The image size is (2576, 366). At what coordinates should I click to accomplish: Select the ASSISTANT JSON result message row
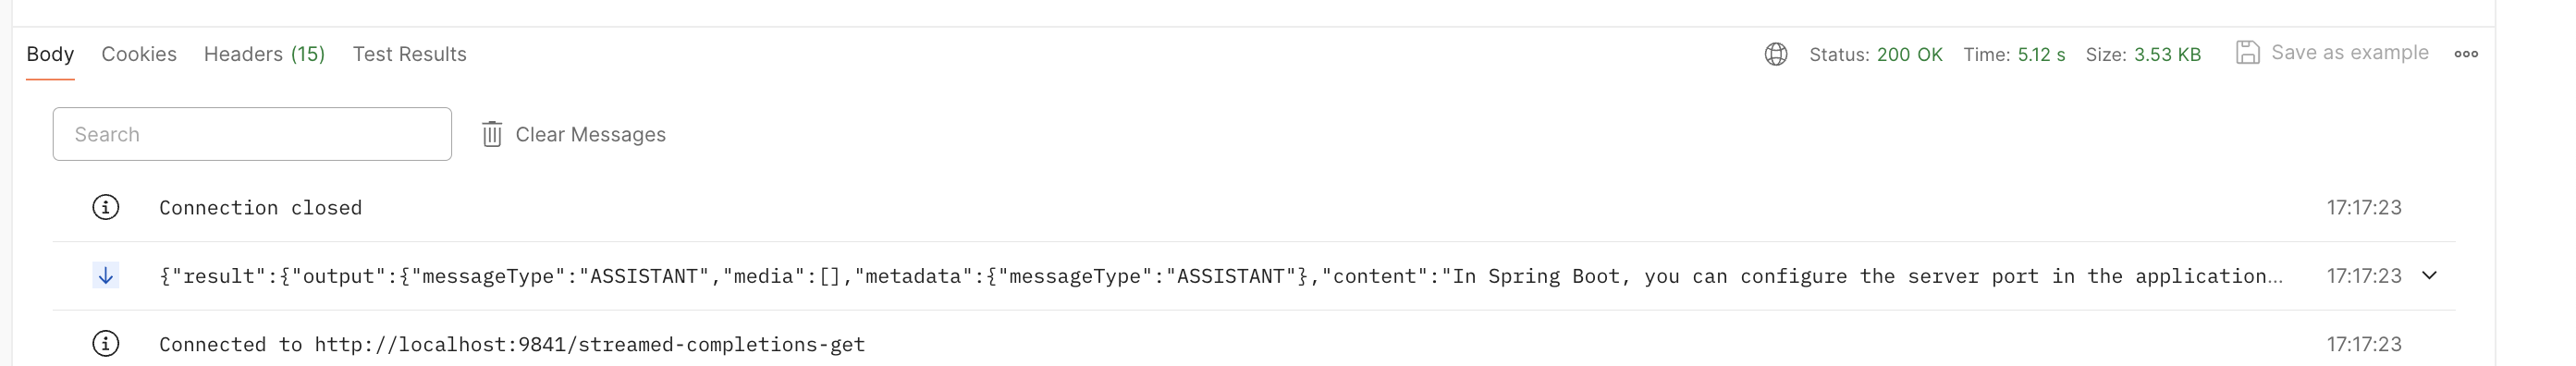(1254, 276)
